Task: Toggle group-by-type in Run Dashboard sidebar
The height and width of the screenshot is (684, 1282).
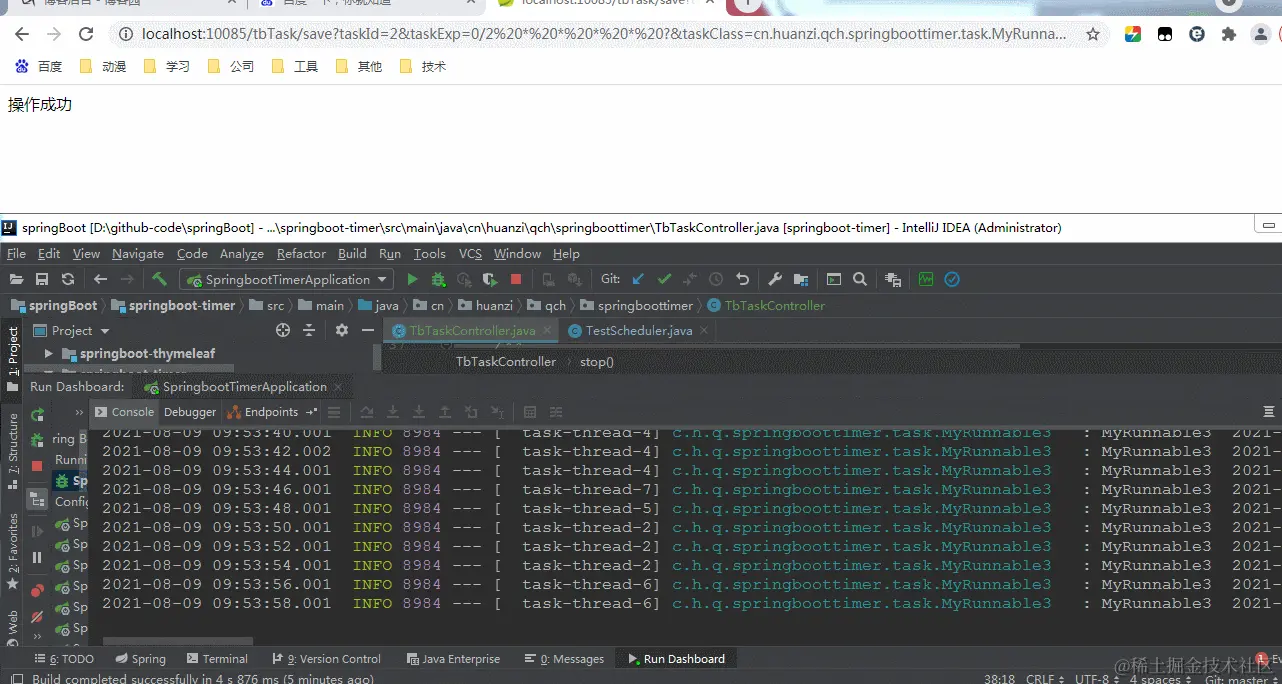Action: tap(37, 499)
